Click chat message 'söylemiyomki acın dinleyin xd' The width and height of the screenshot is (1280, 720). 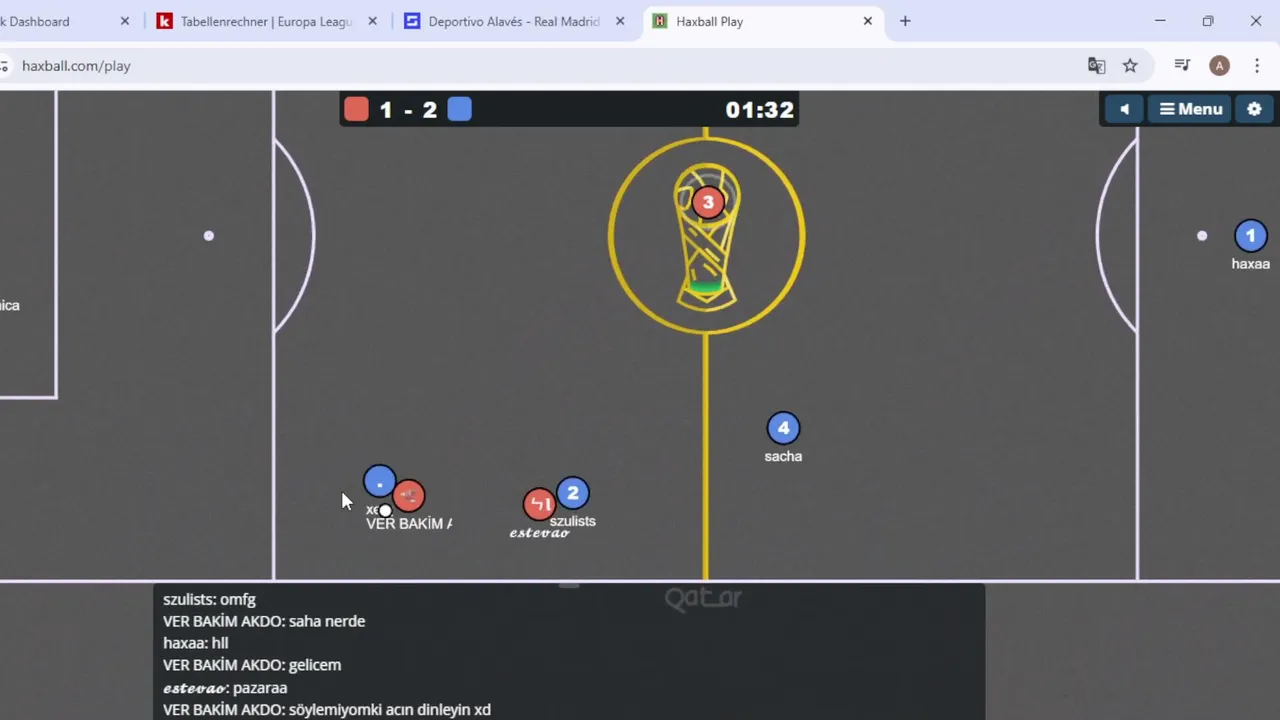click(x=390, y=710)
